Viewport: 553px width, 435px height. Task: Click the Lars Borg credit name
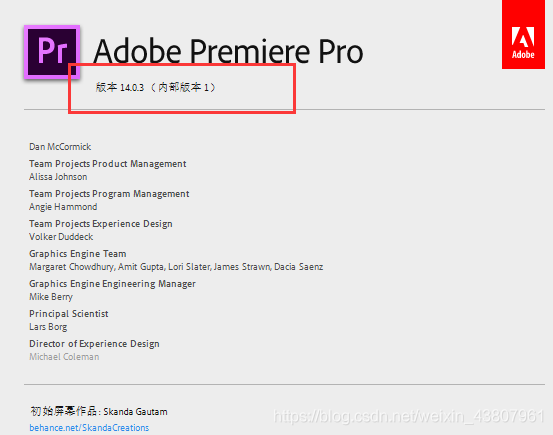(x=48, y=327)
